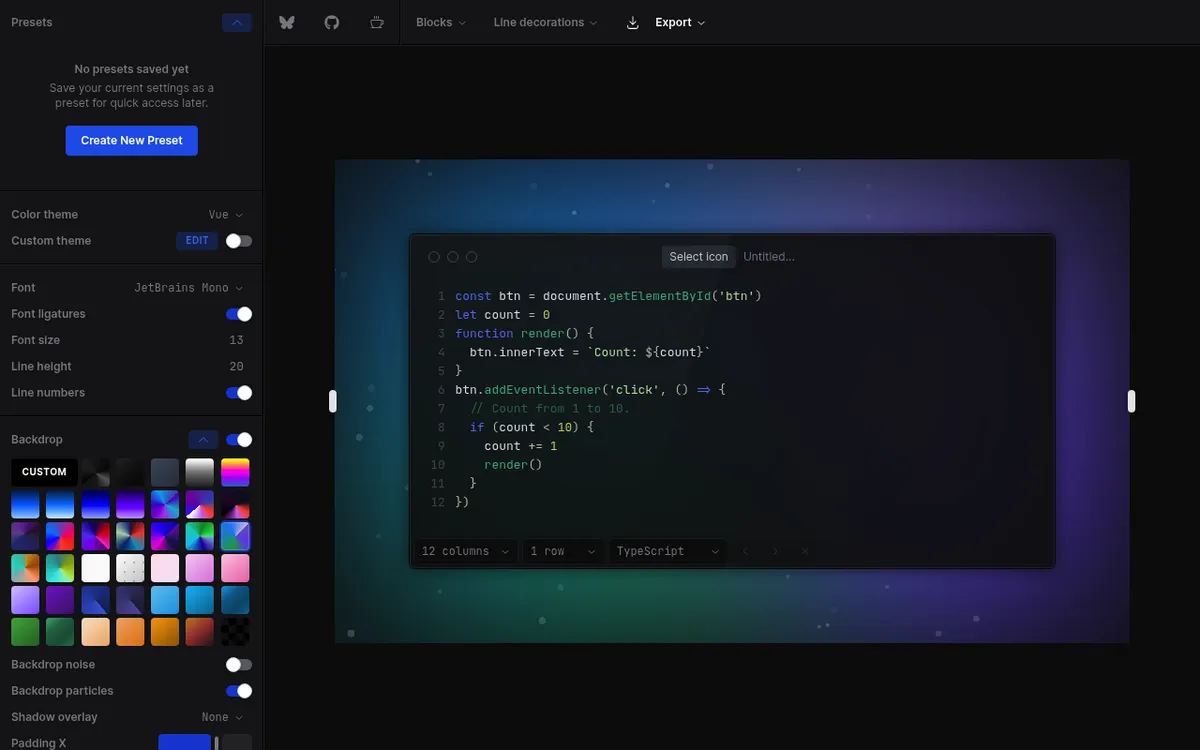Click the third window control circle
This screenshot has width=1200, height=750.
pos(472,257)
